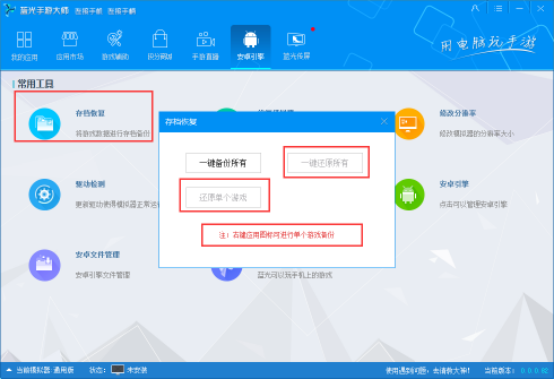Click the 安卓文件管理 title text
Viewport: 554px width, 379px height.
click(98, 255)
